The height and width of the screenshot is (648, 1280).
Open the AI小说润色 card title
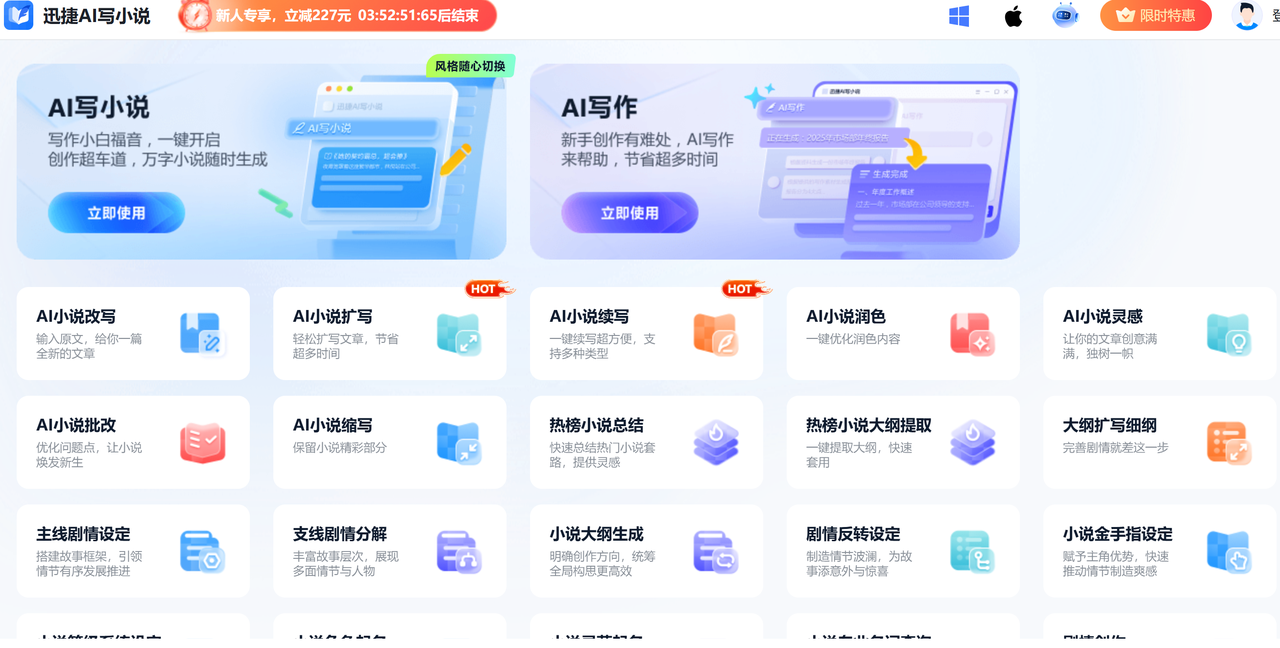click(846, 316)
